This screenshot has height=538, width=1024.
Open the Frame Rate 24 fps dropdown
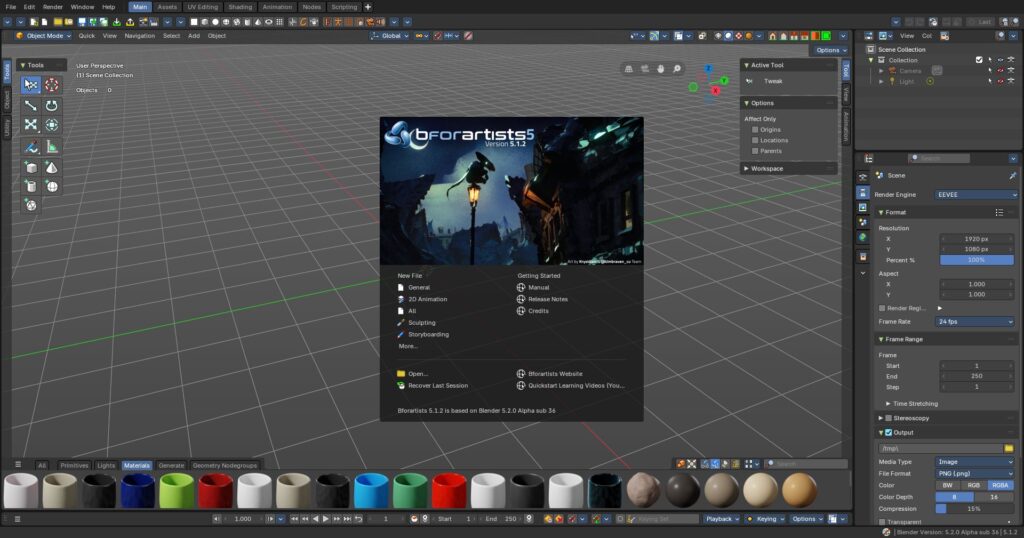point(975,322)
